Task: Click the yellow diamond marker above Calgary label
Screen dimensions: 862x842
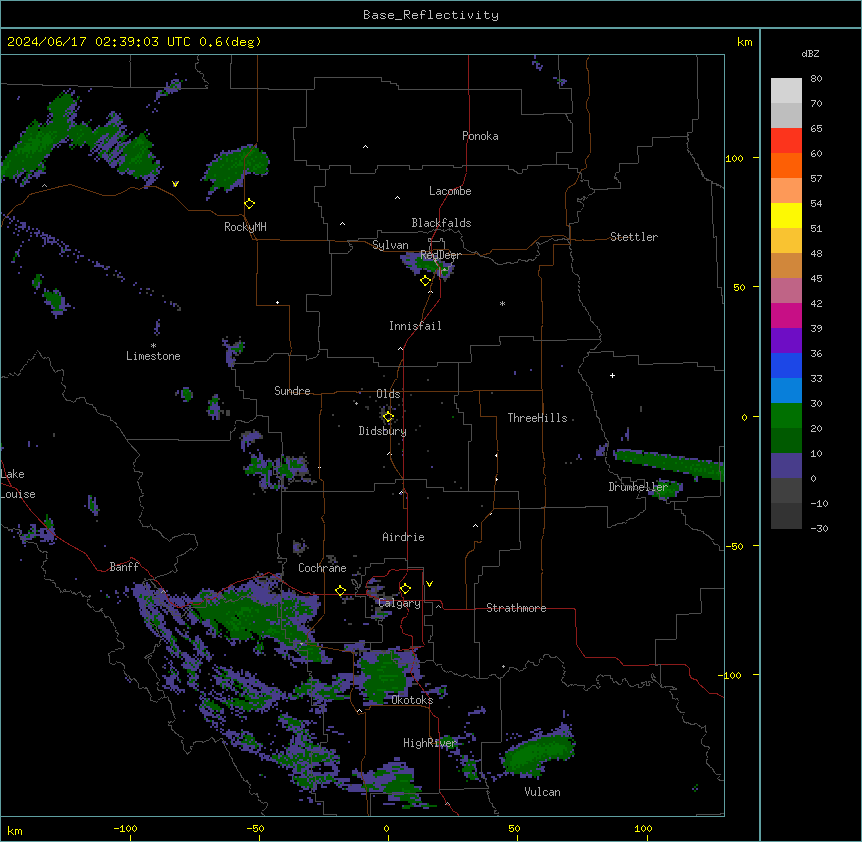Action: [405, 589]
